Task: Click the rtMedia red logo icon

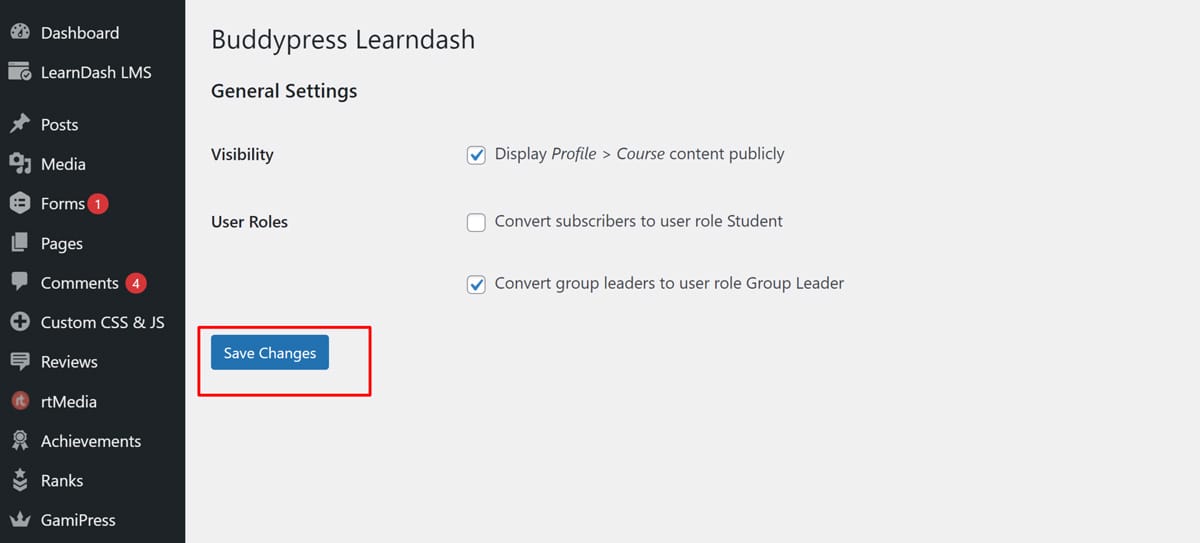Action: pyautogui.click(x=19, y=402)
